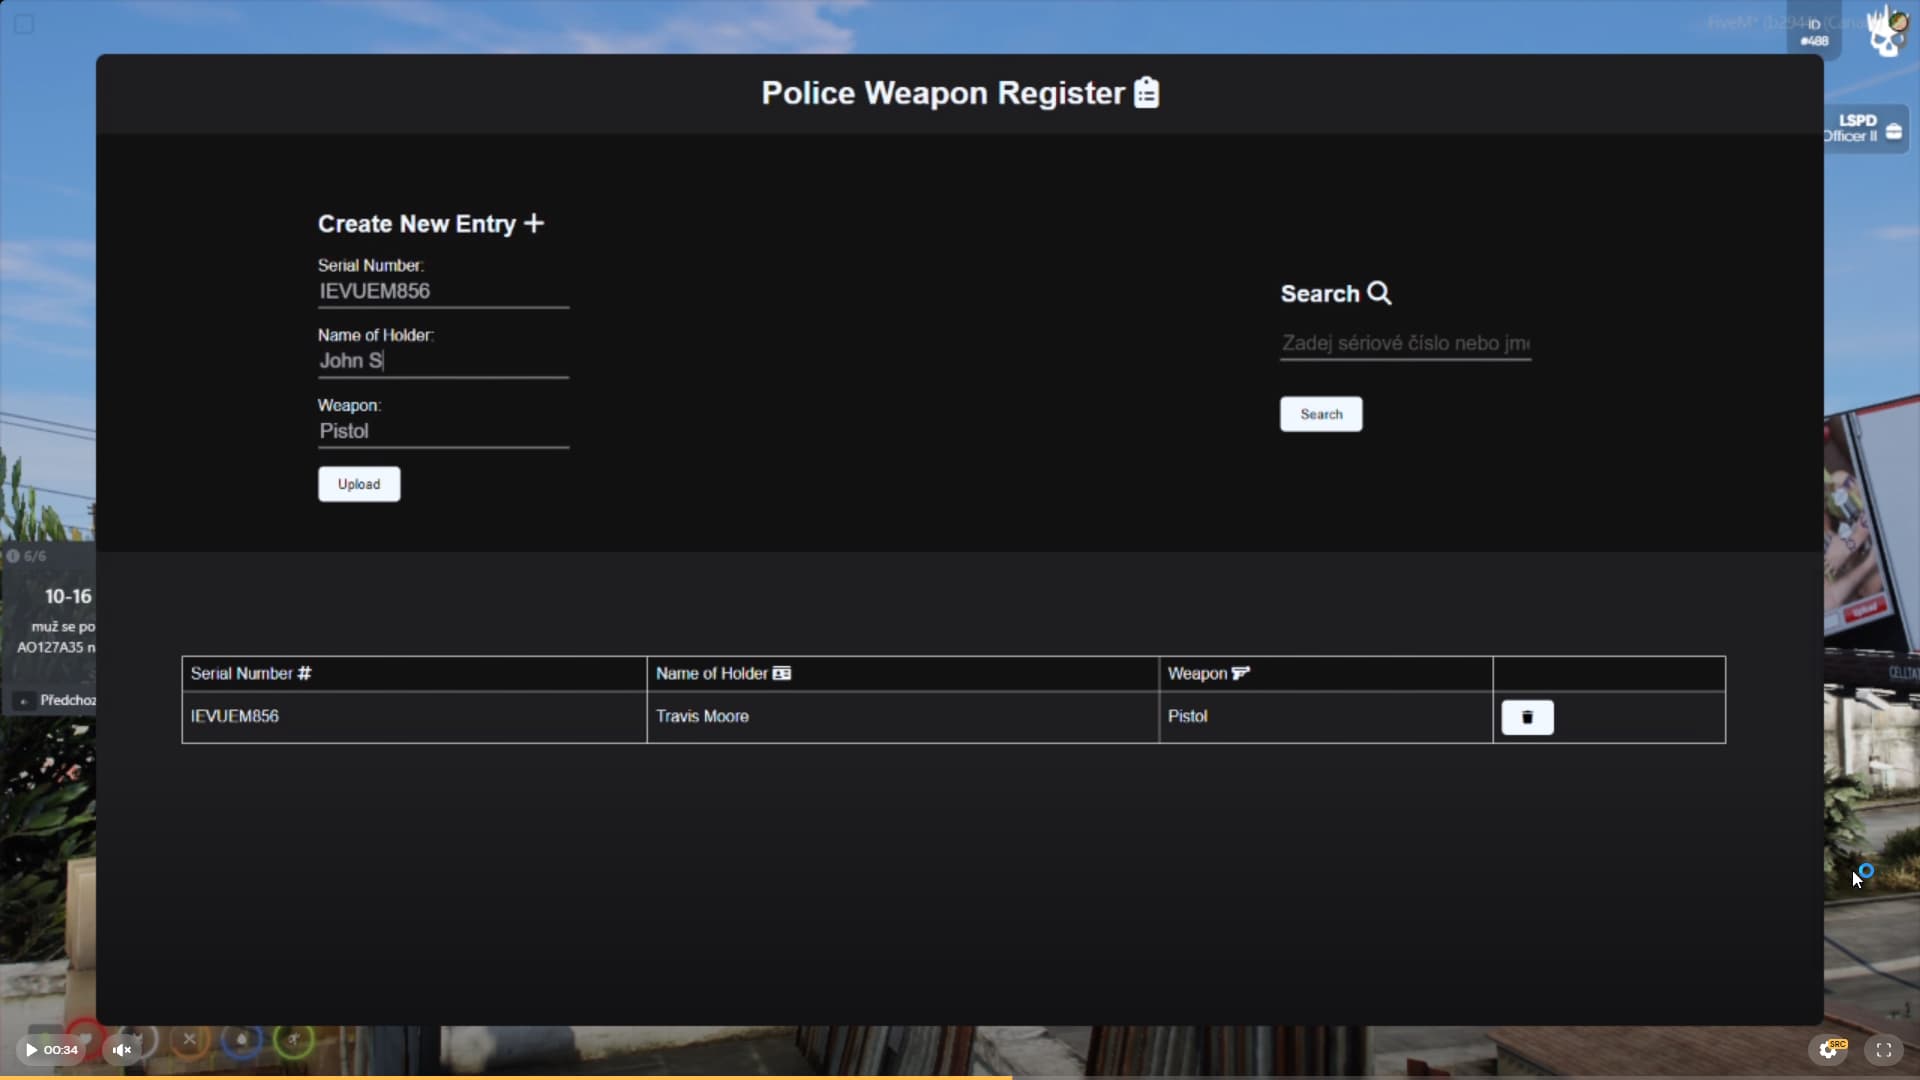Click the water droplet icon in the overlay controls
This screenshot has height=1080, width=1920.
[x=242, y=1041]
